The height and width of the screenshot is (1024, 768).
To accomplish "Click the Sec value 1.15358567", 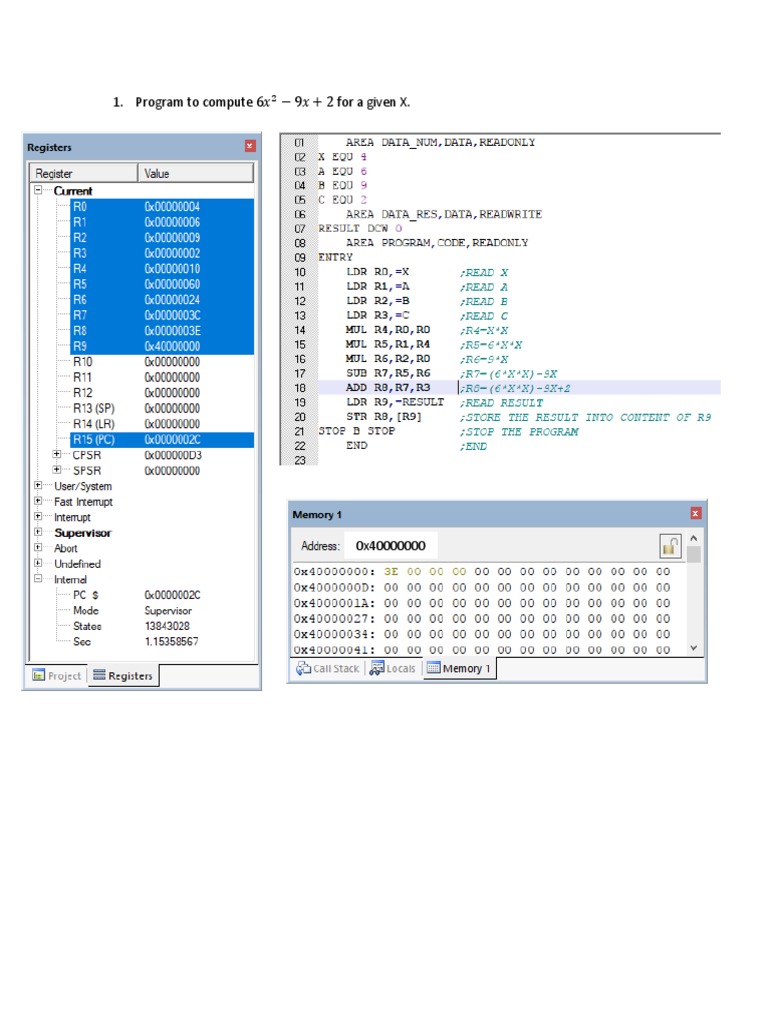I will point(171,641).
